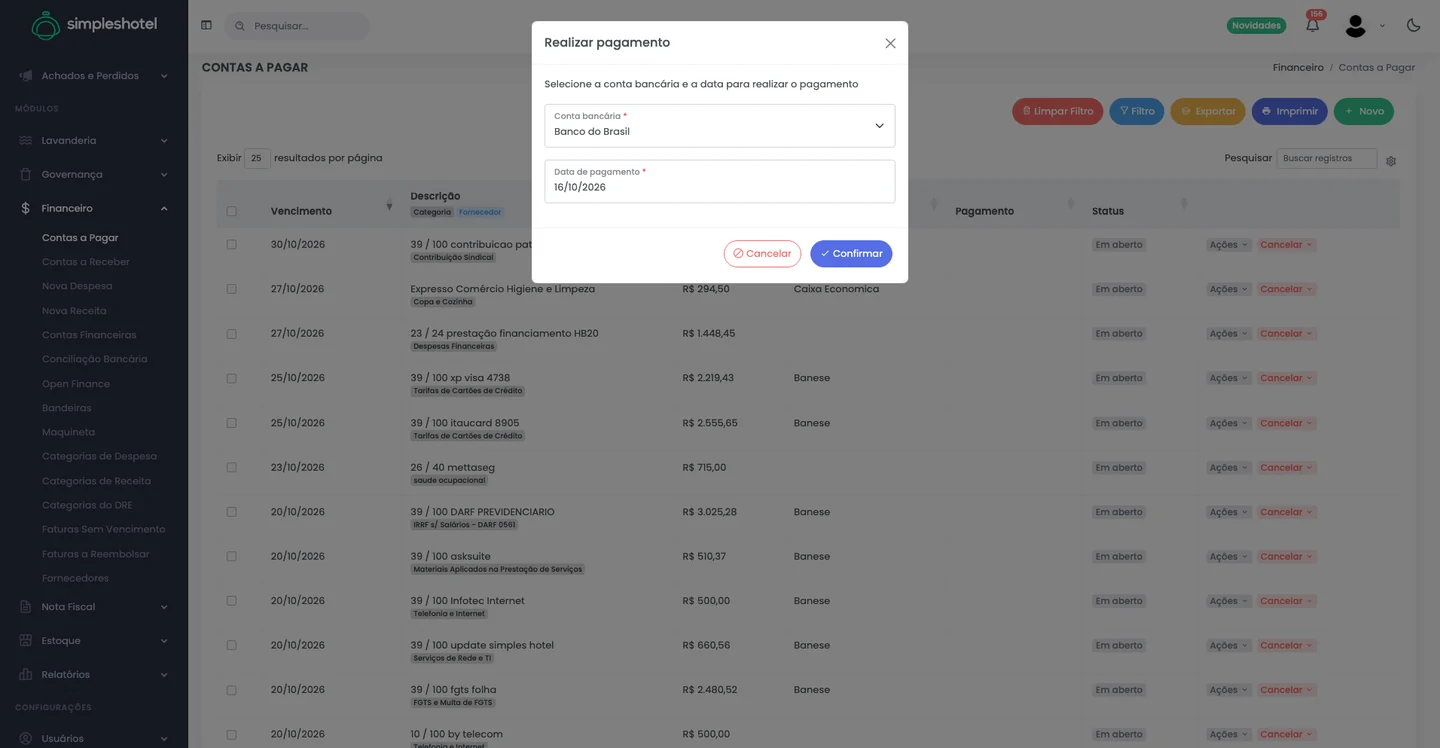The height and width of the screenshot is (748, 1440).
Task: Click the Estoque sidebar icon
Action: 26,641
